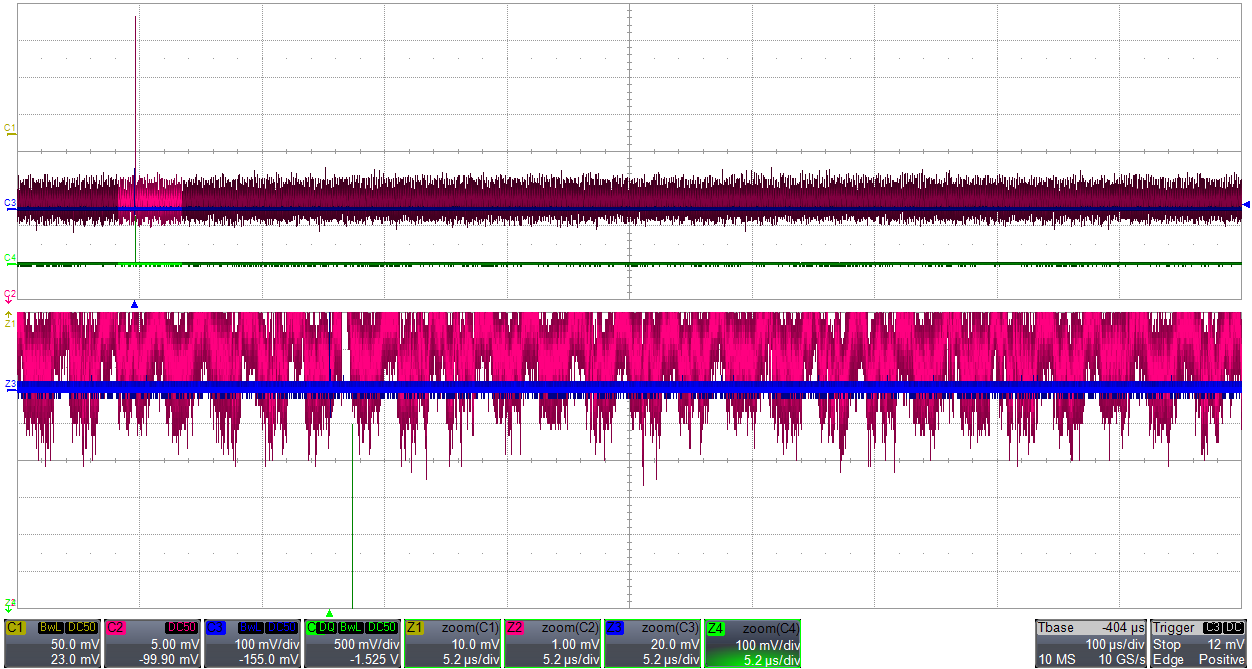The height and width of the screenshot is (669, 1252).
Task: Click the blue C3 ground level marker
Action: 10,204
